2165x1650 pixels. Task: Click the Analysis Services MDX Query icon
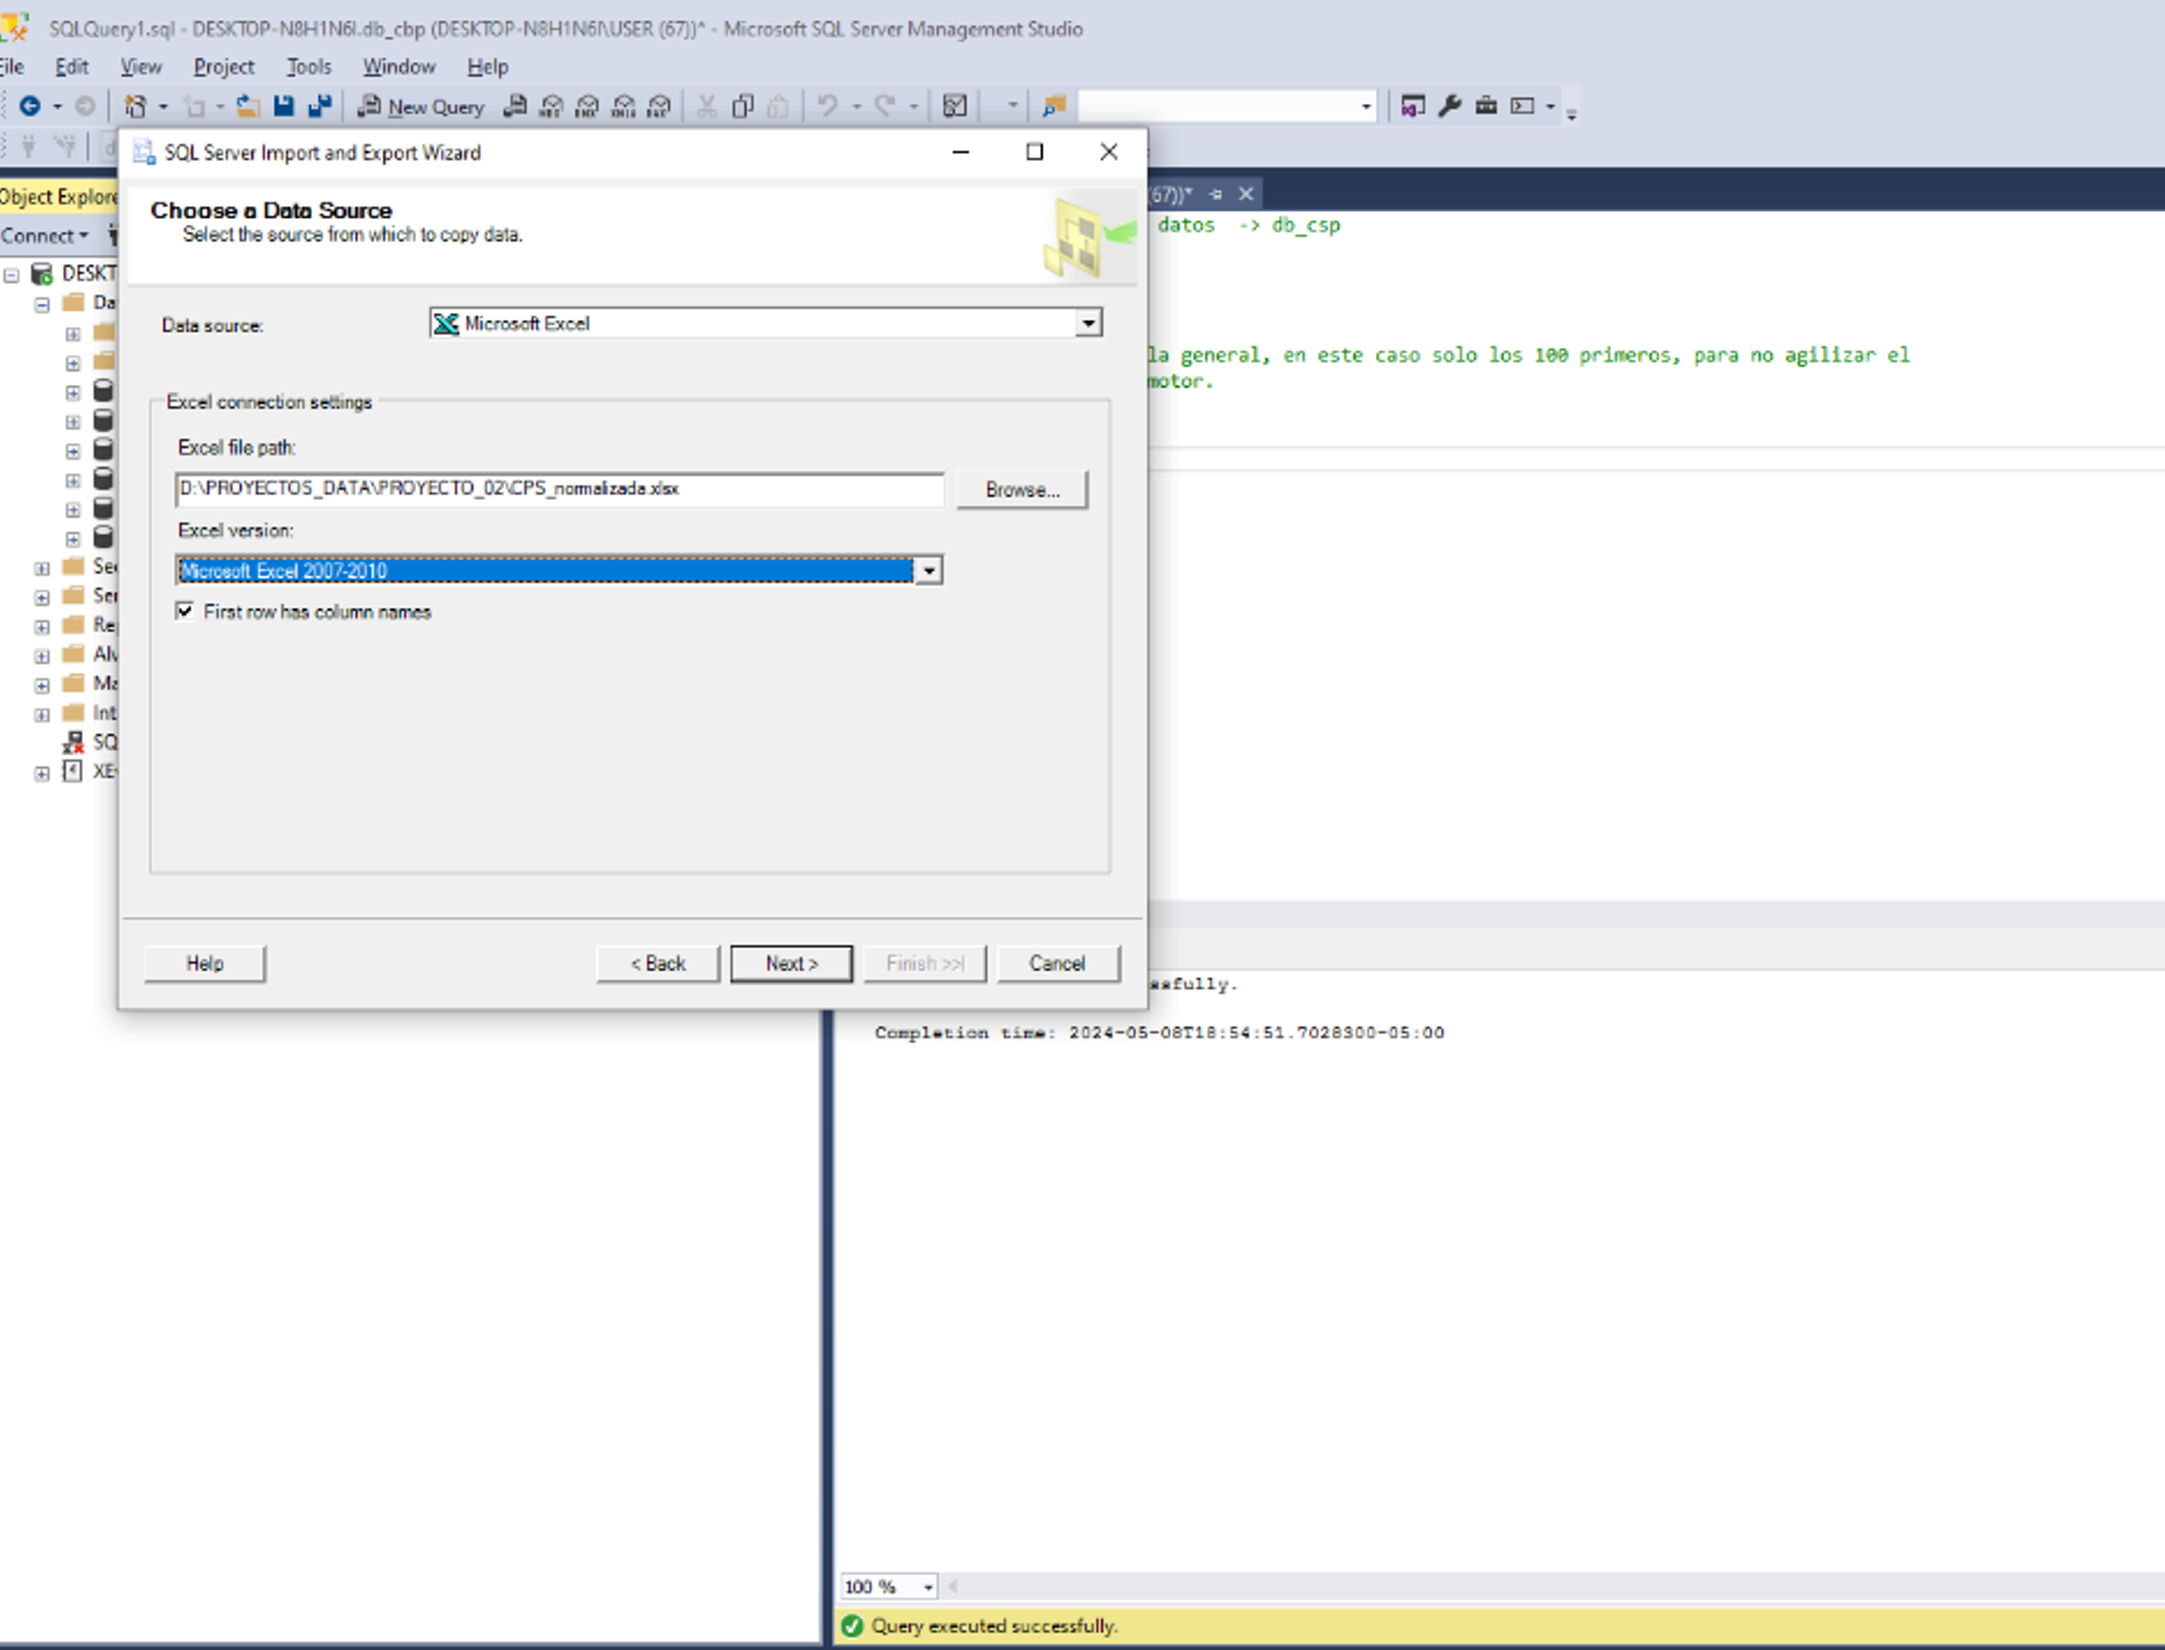tap(551, 106)
